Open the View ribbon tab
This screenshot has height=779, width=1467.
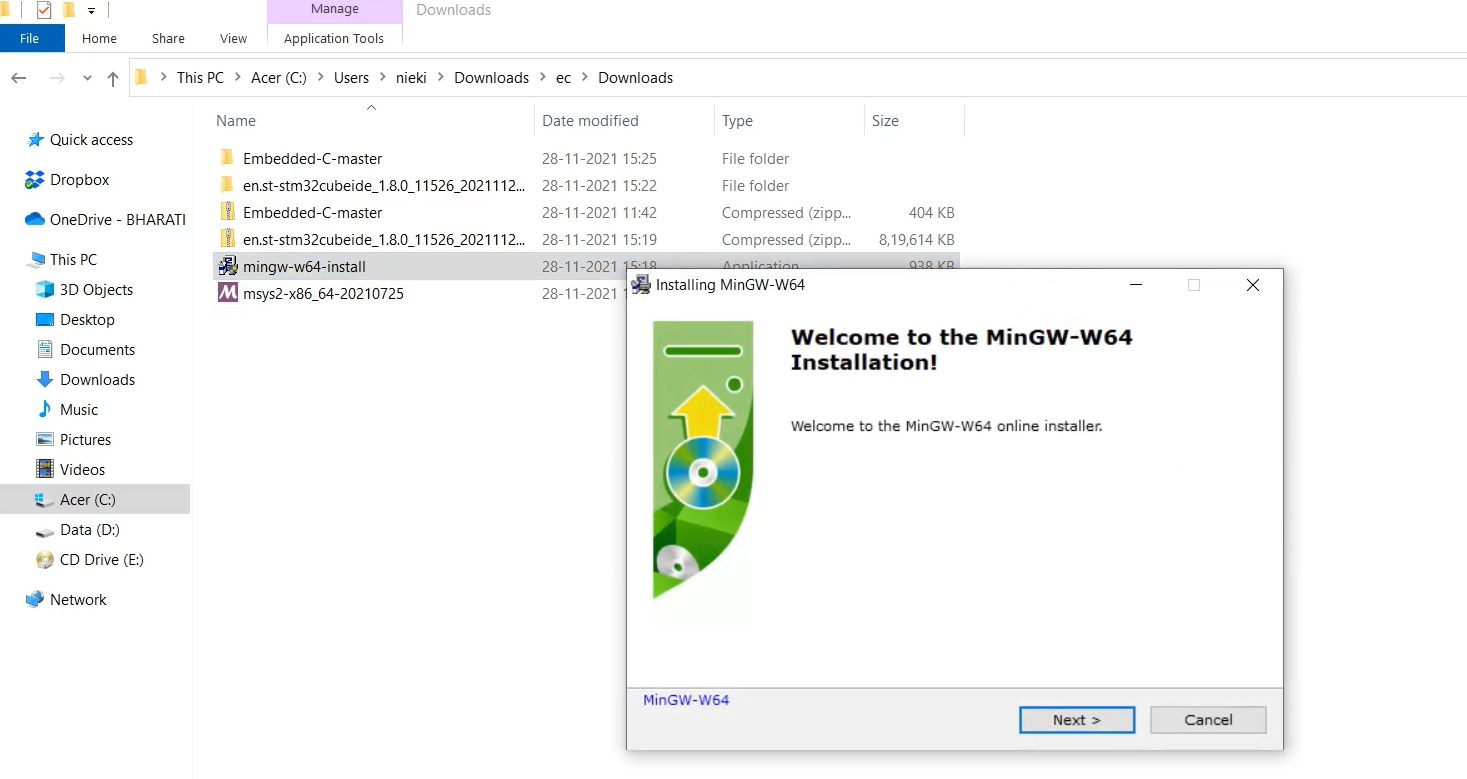click(x=233, y=38)
